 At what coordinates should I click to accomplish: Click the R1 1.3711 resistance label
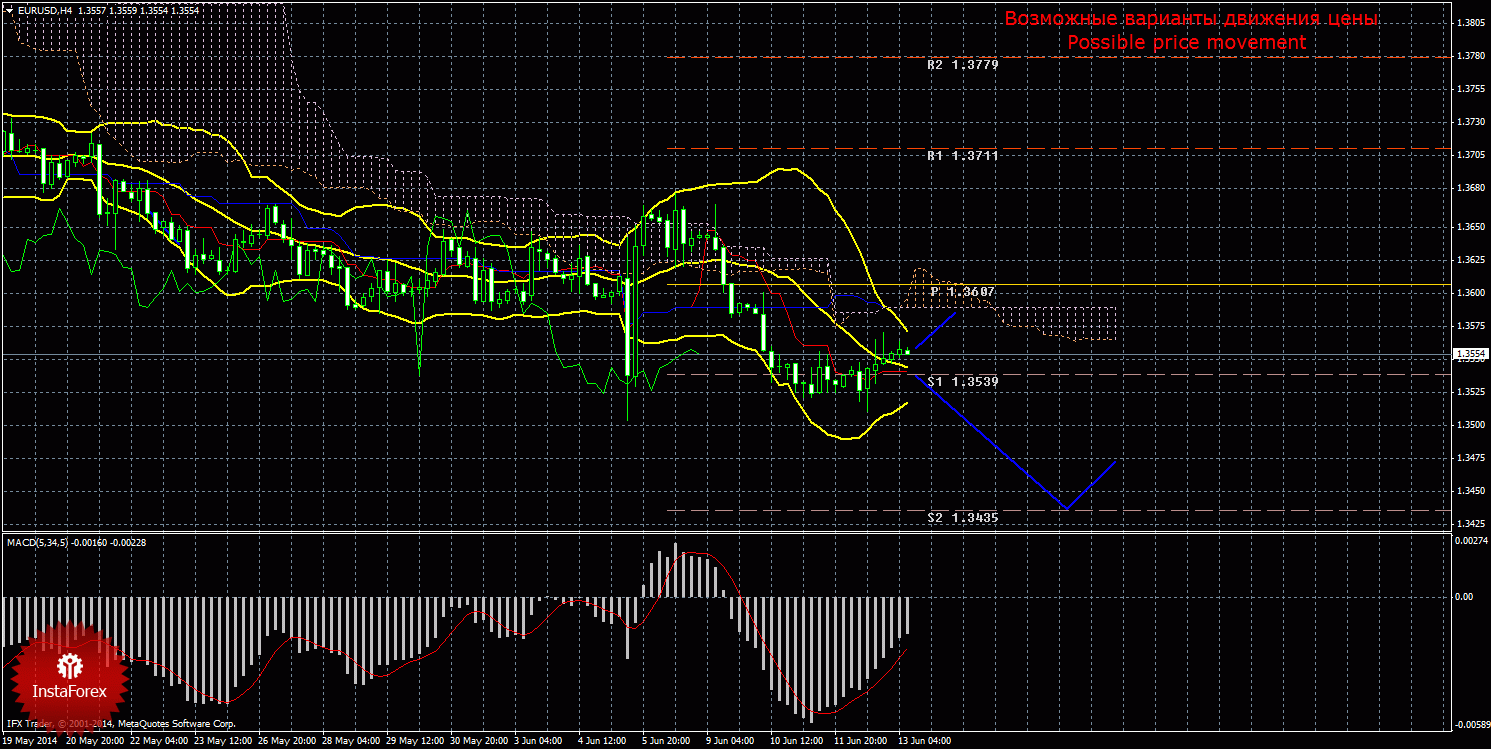point(962,157)
